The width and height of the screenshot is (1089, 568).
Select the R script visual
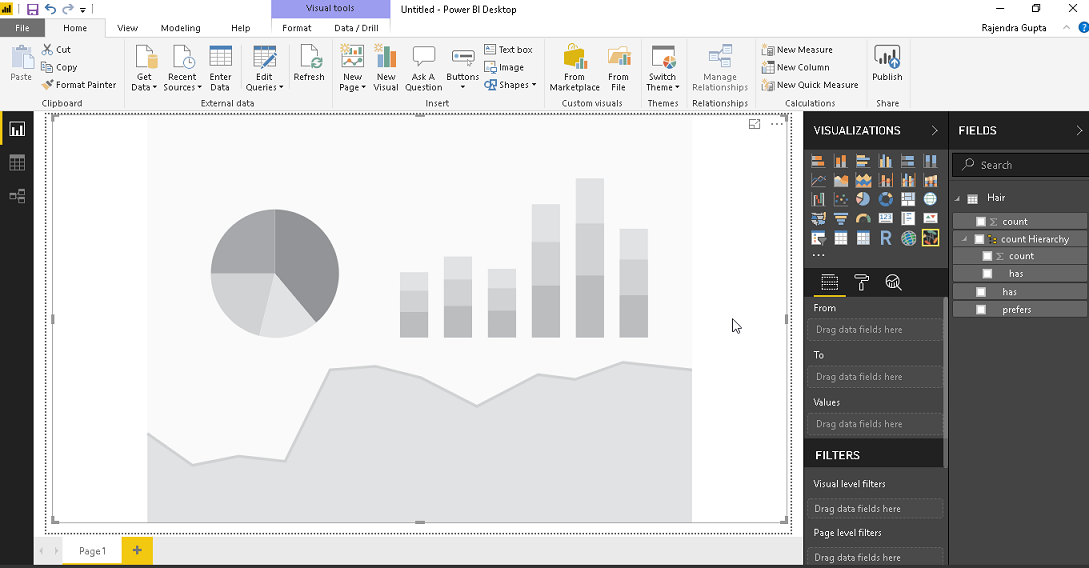[x=886, y=238]
